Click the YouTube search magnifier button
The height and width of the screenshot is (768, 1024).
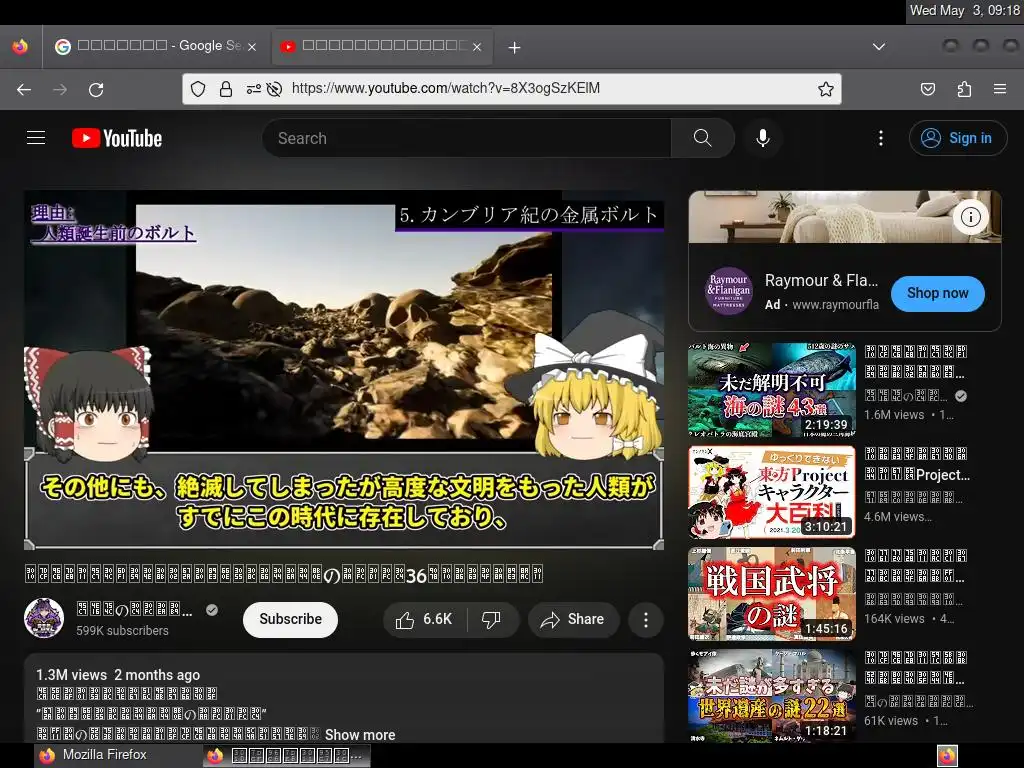pos(703,138)
